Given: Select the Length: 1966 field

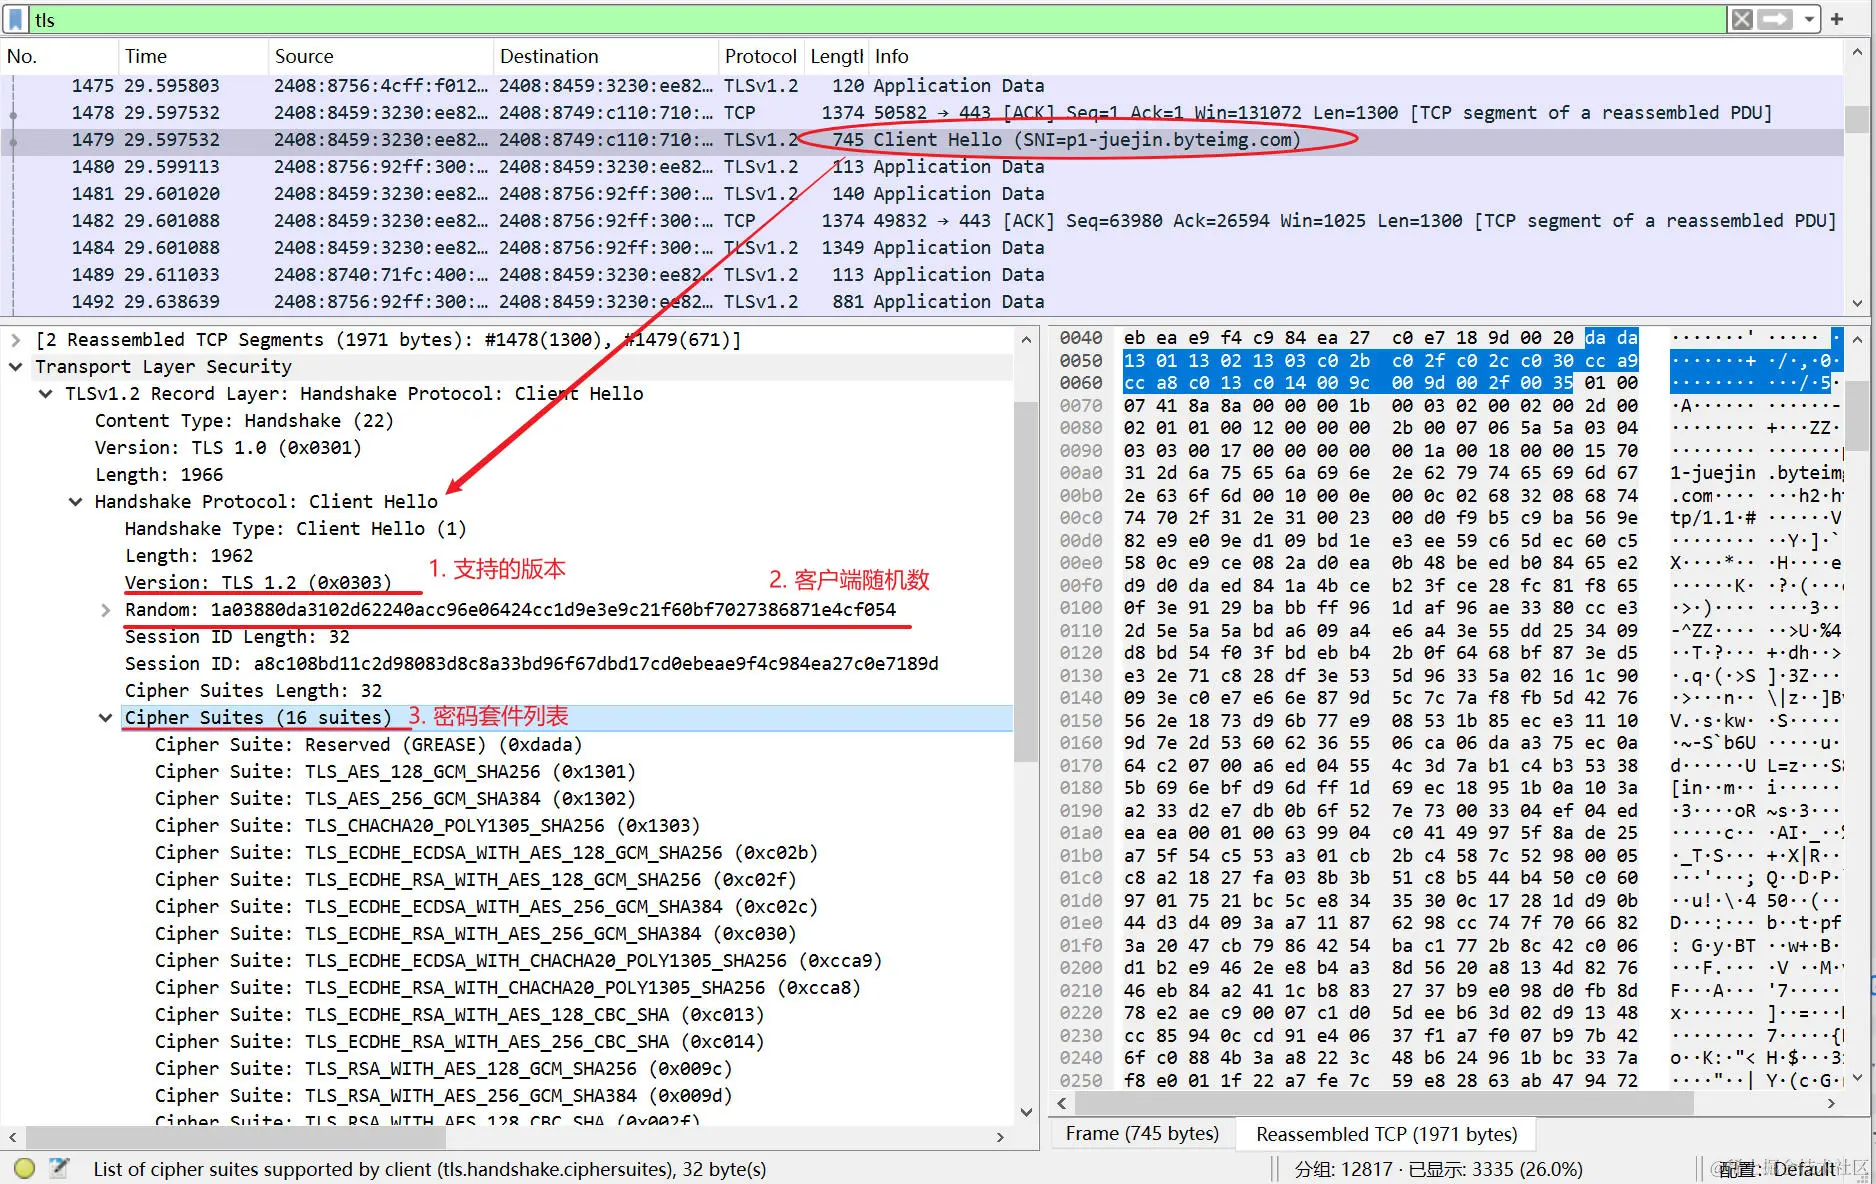Looking at the screenshot, I should (x=159, y=475).
